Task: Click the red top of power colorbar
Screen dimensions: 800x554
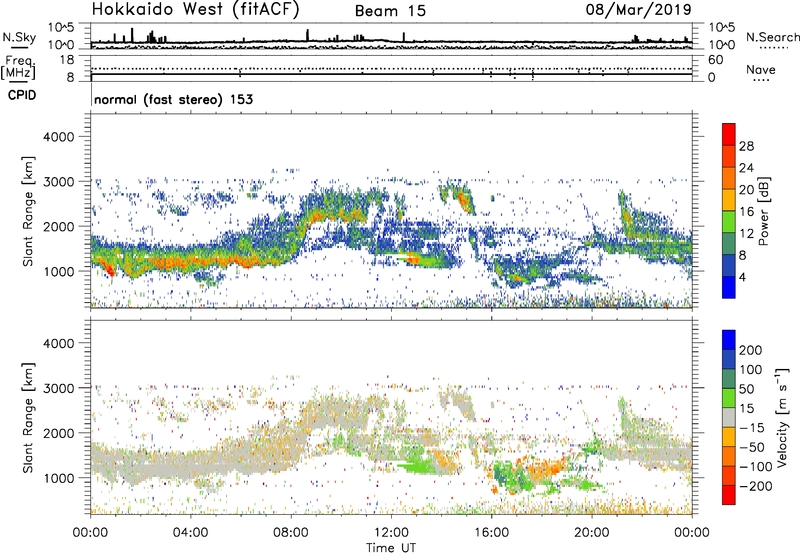Action: [729, 134]
